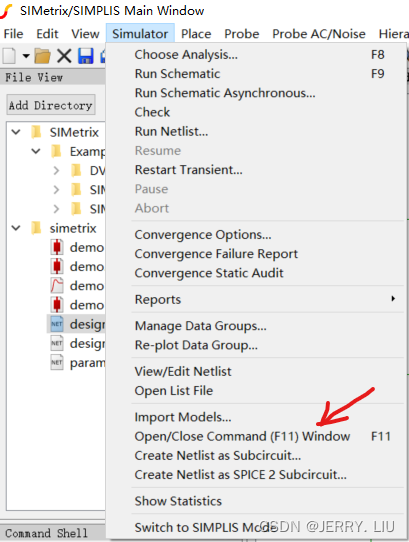The image size is (409, 542).
Task: Click the black X delete toolbar icon
Action: pos(64,56)
